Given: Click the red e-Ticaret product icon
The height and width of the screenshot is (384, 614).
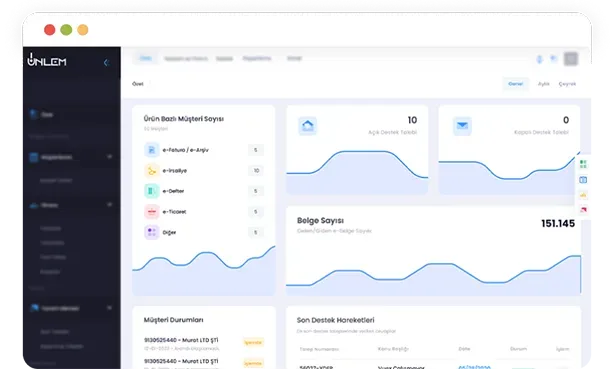Looking at the screenshot, I should 152,212.
